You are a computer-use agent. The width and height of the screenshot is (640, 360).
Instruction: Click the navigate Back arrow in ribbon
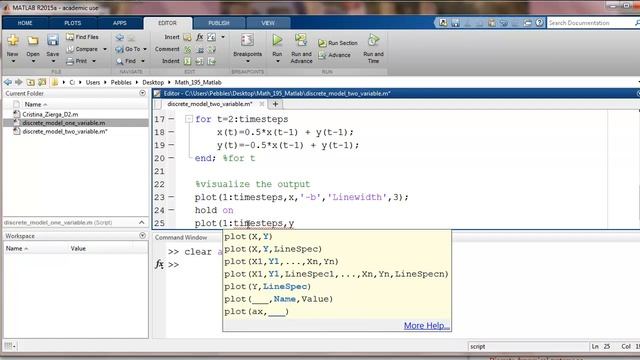(x=120, y=38)
